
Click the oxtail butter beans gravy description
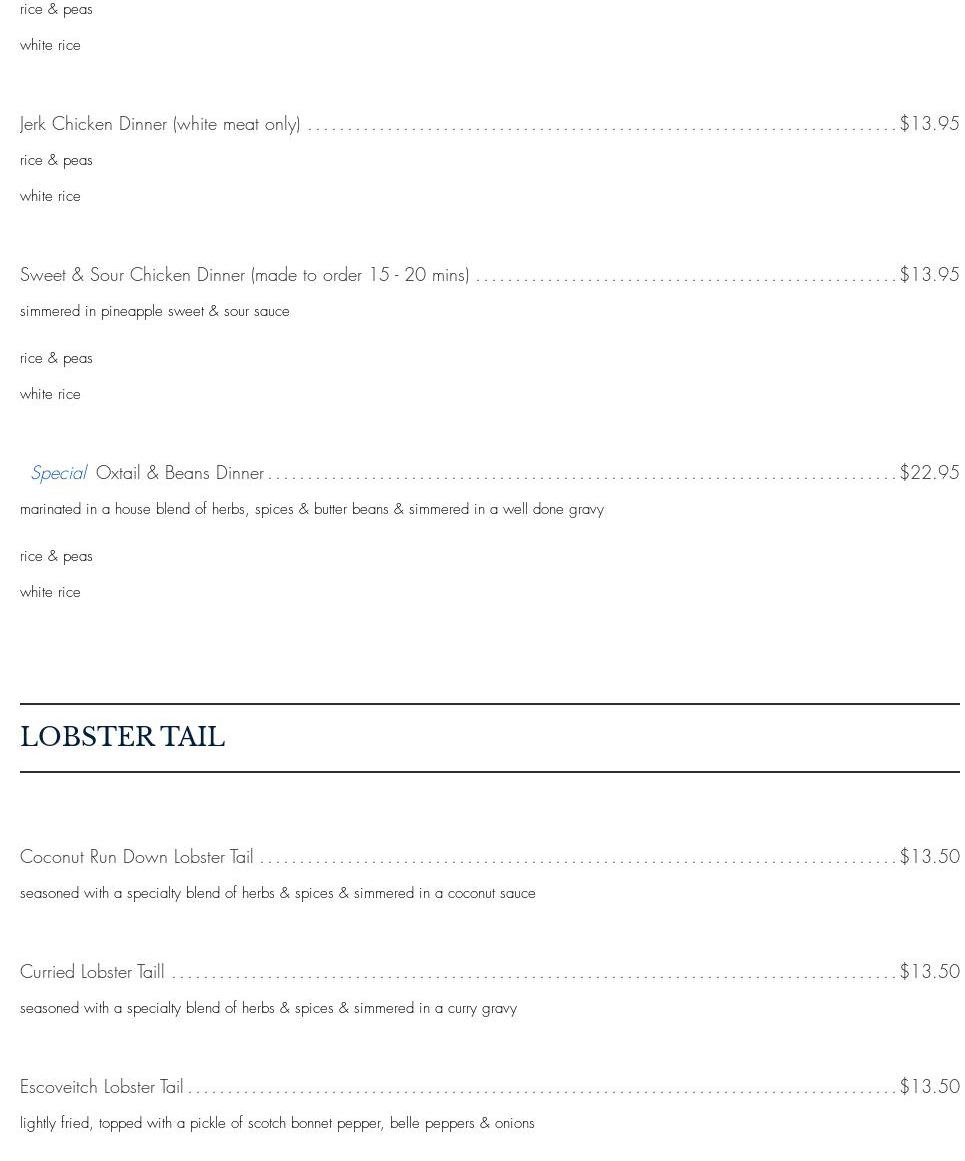click(x=312, y=509)
